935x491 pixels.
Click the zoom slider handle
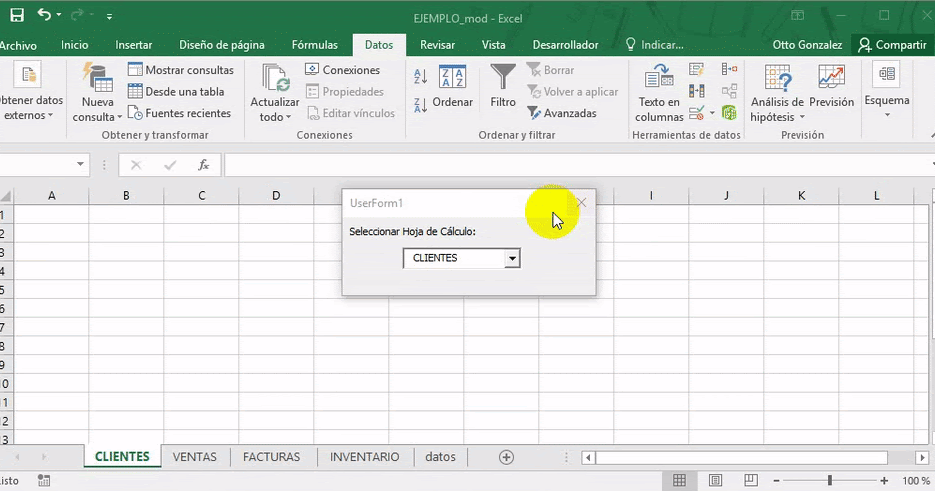(x=829, y=480)
